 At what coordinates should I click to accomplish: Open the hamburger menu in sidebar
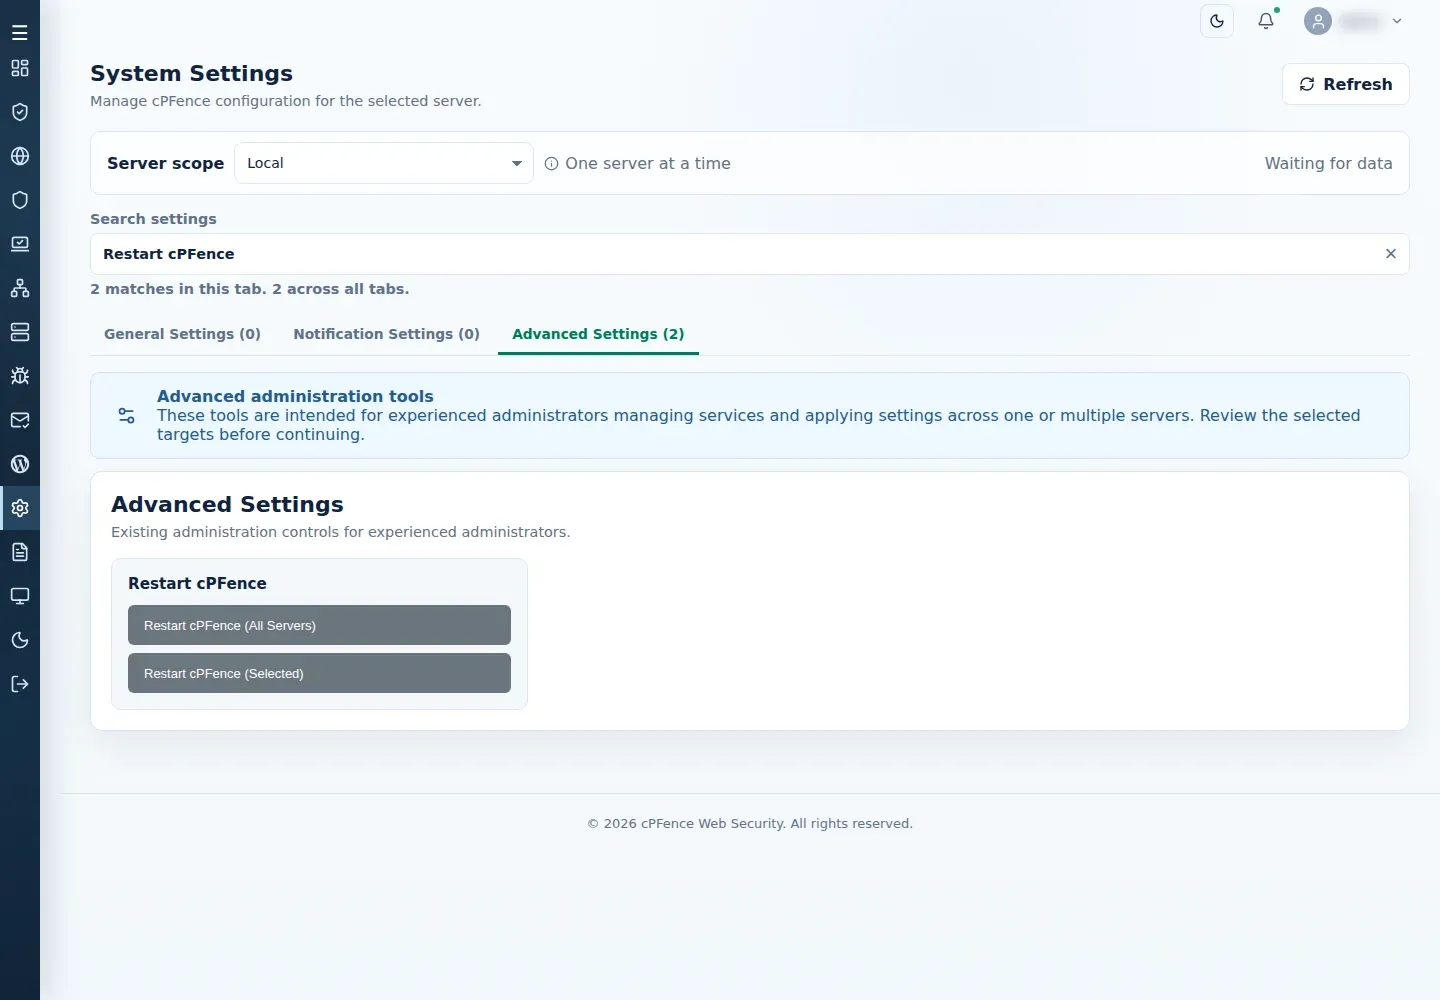(x=20, y=33)
